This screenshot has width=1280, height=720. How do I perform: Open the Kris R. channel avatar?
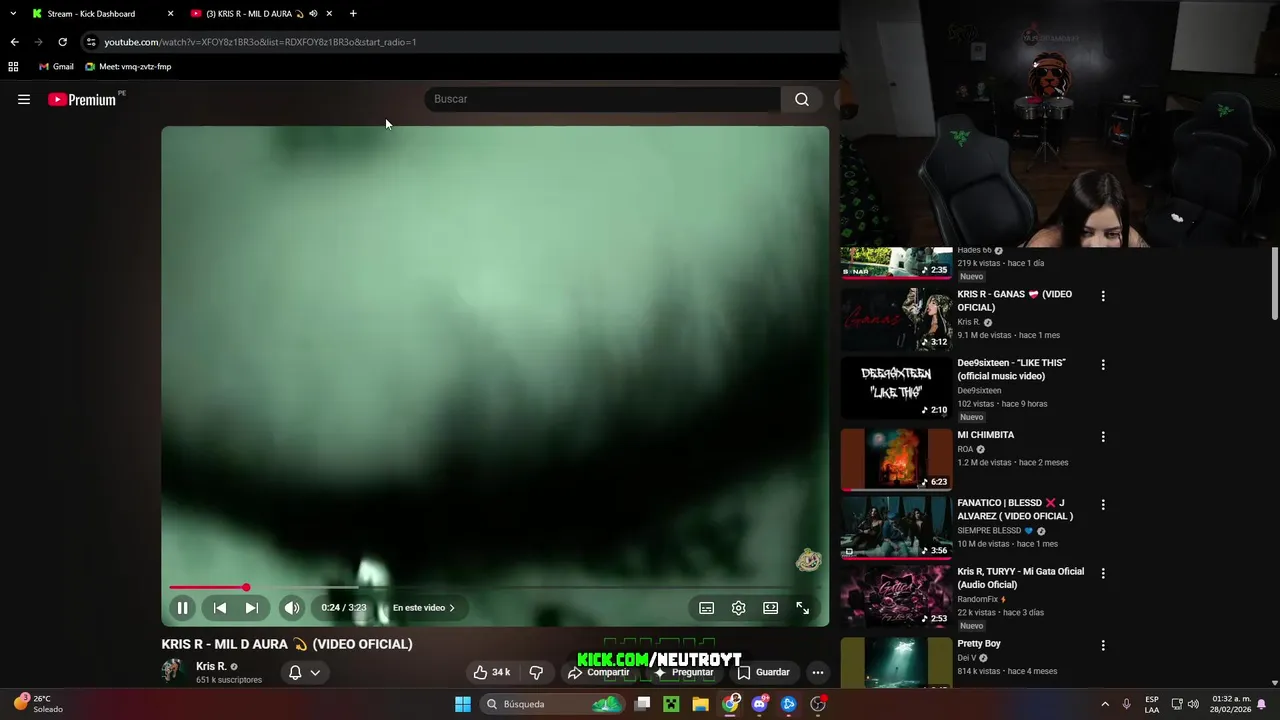[174, 671]
